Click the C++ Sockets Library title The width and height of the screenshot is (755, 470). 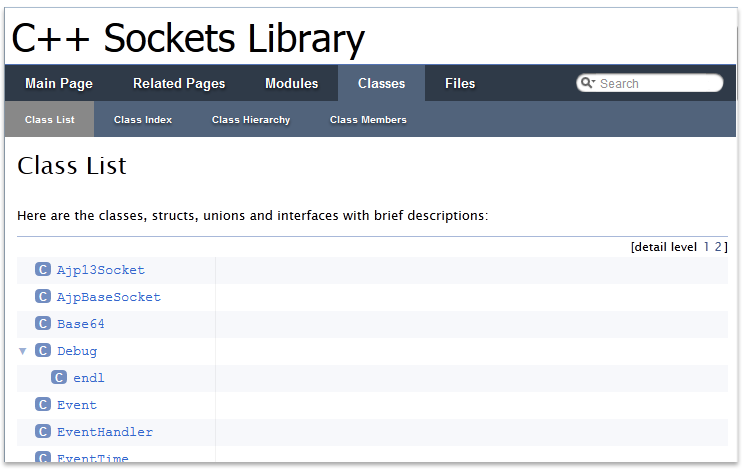click(x=188, y=39)
